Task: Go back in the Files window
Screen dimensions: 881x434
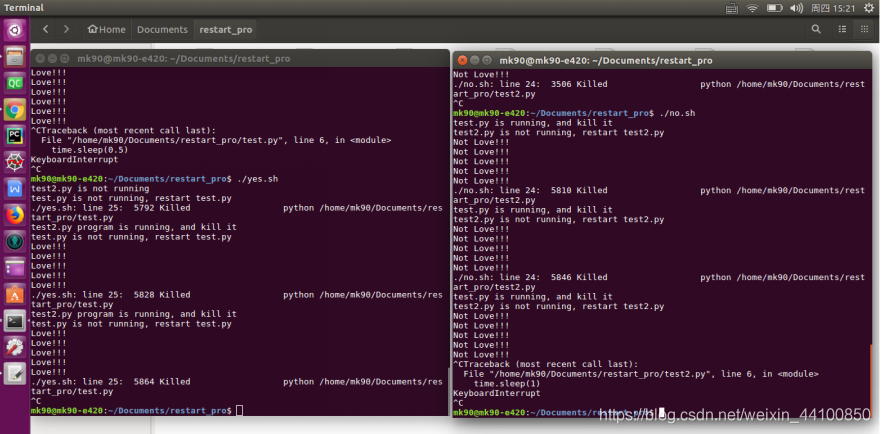Action: [x=46, y=29]
